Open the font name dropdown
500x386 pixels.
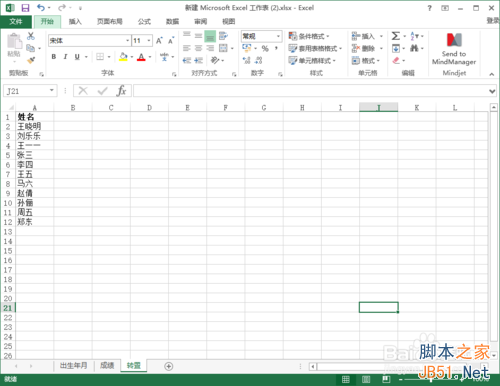[127, 41]
